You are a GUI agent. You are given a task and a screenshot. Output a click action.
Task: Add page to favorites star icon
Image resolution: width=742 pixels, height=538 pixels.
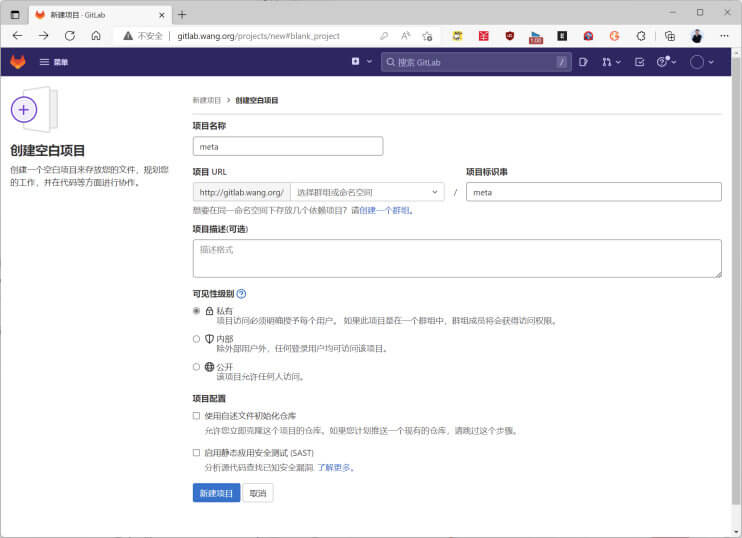pyautogui.click(x=427, y=36)
